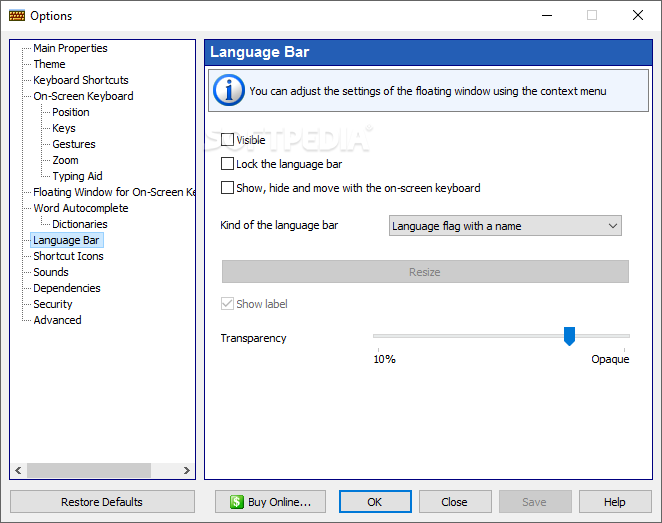
Task: Open Help from the bottom buttons
Action: click(615, 502)
